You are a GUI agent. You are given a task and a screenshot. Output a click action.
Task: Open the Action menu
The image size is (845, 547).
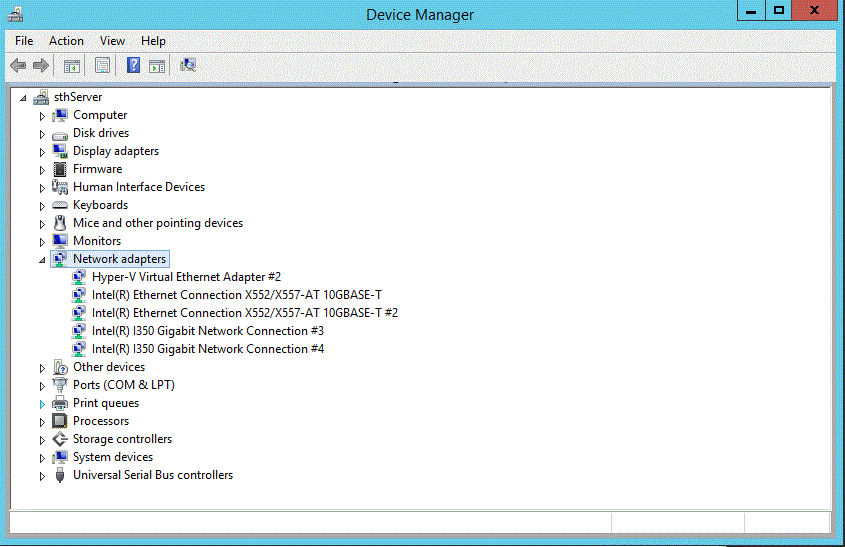click(x=66, y=41)
